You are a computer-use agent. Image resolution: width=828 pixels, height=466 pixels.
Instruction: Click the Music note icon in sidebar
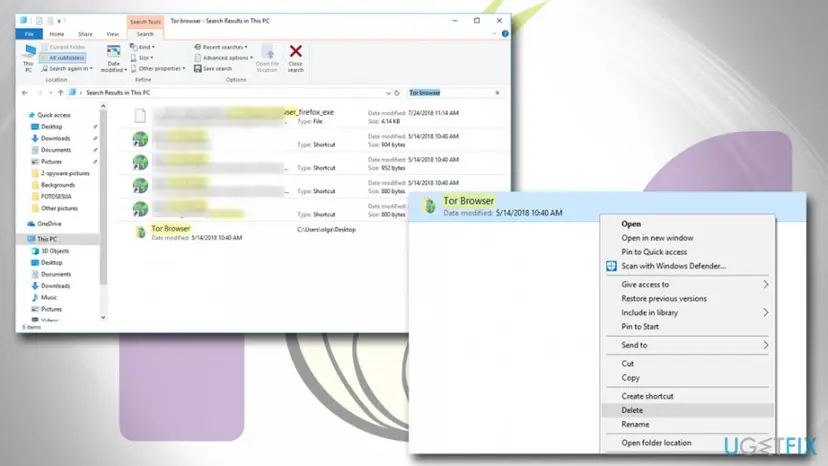tap(35, 297)
